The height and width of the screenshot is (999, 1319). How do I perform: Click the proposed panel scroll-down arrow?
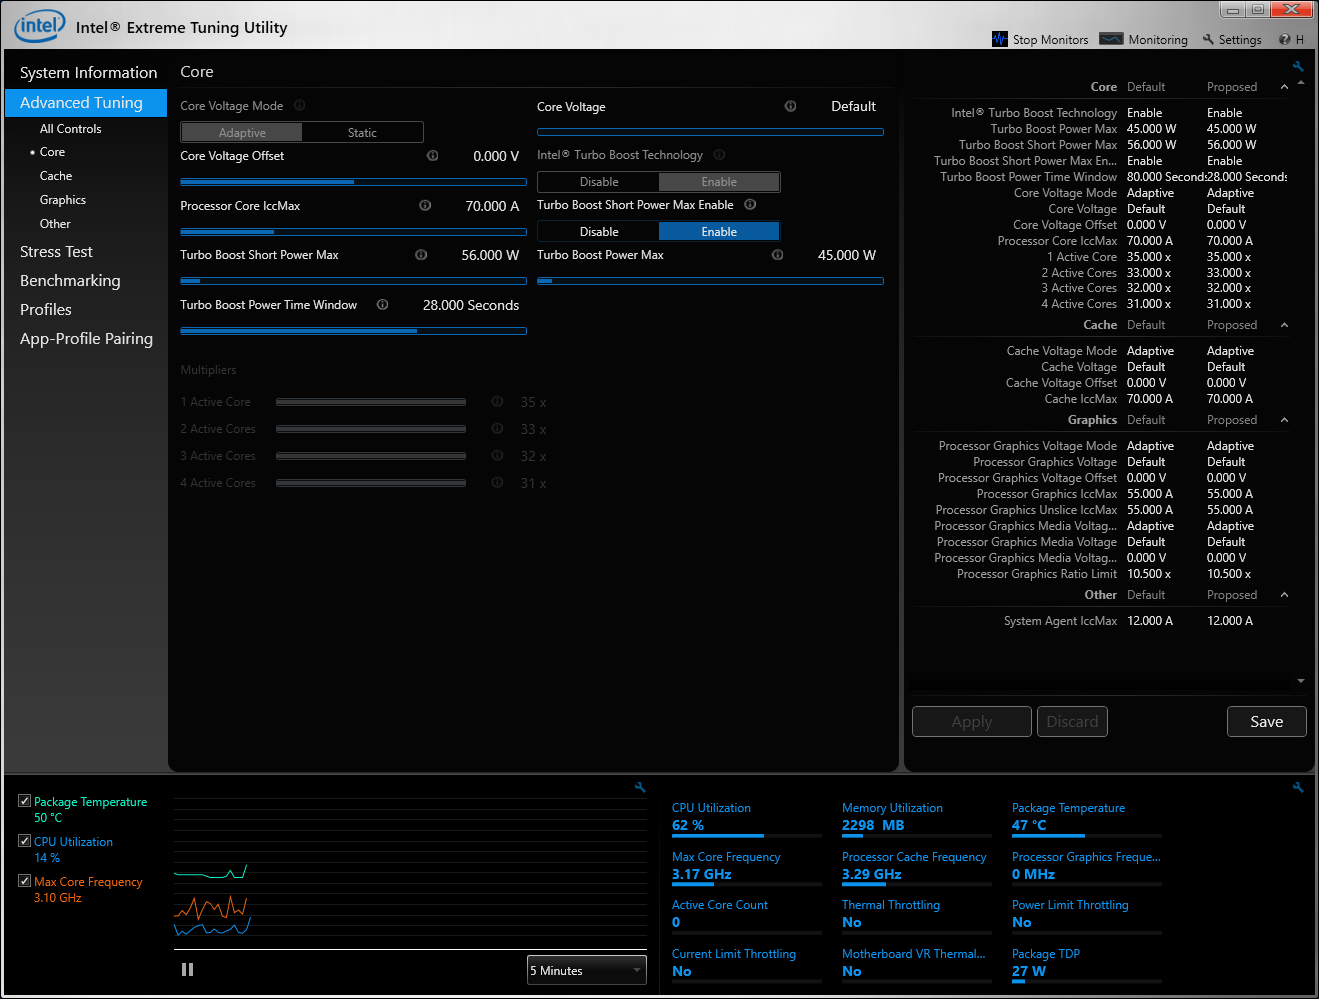(x=1301, y=681)
